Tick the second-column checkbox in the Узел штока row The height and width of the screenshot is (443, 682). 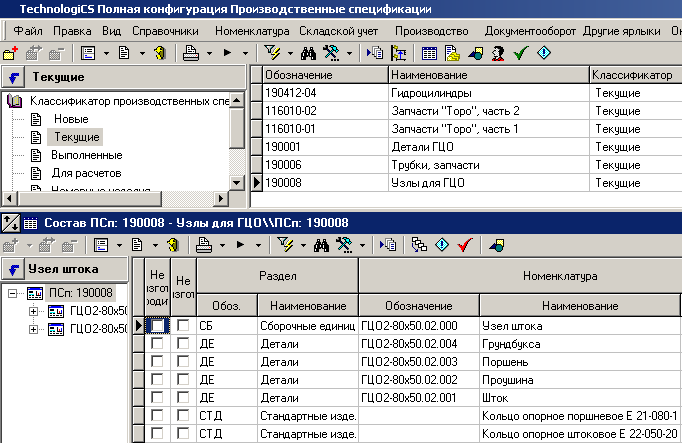tap(183, 325)
